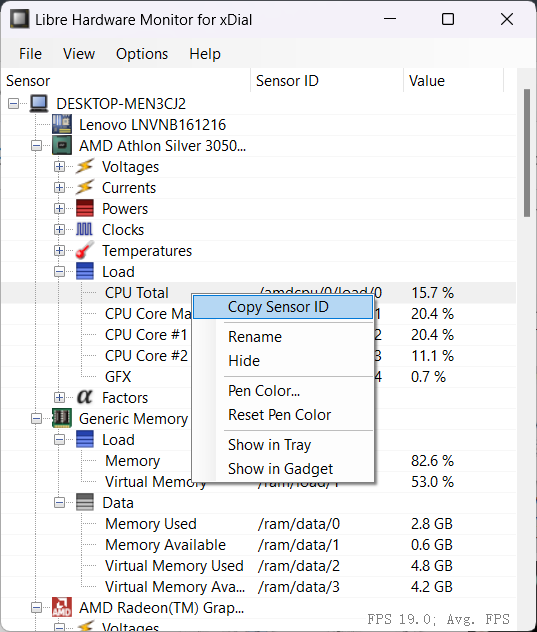Click the gray Data icon
The height and width of the screenshot is (632, 537).
[85, 502]
